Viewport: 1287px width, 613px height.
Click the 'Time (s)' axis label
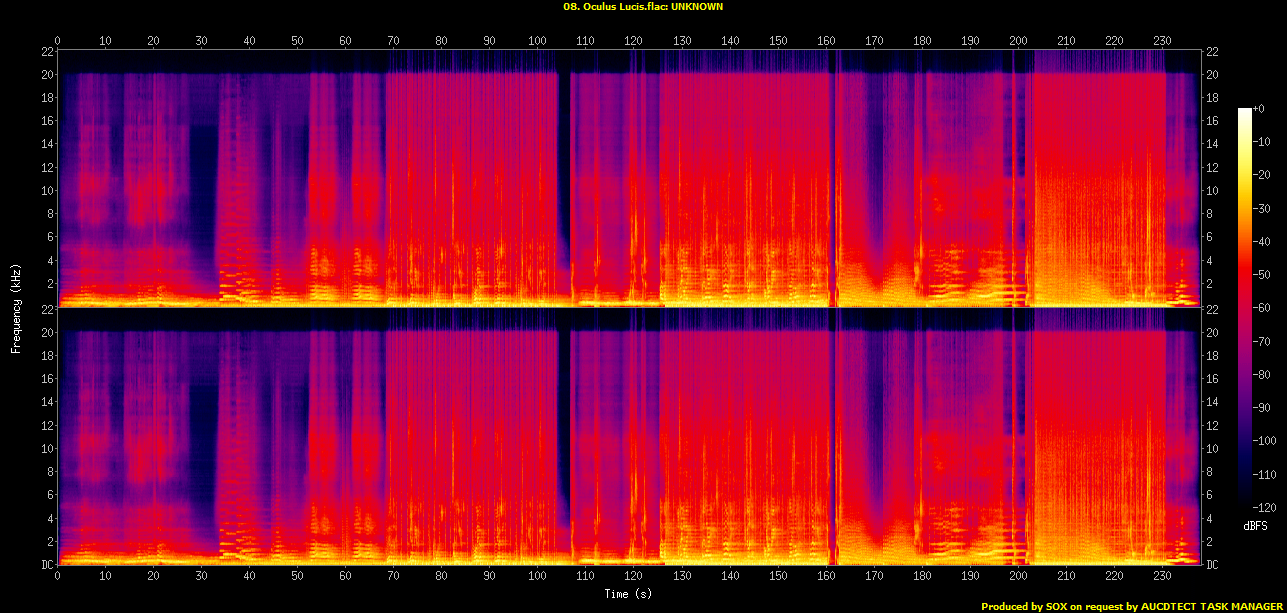coord(631,594)
